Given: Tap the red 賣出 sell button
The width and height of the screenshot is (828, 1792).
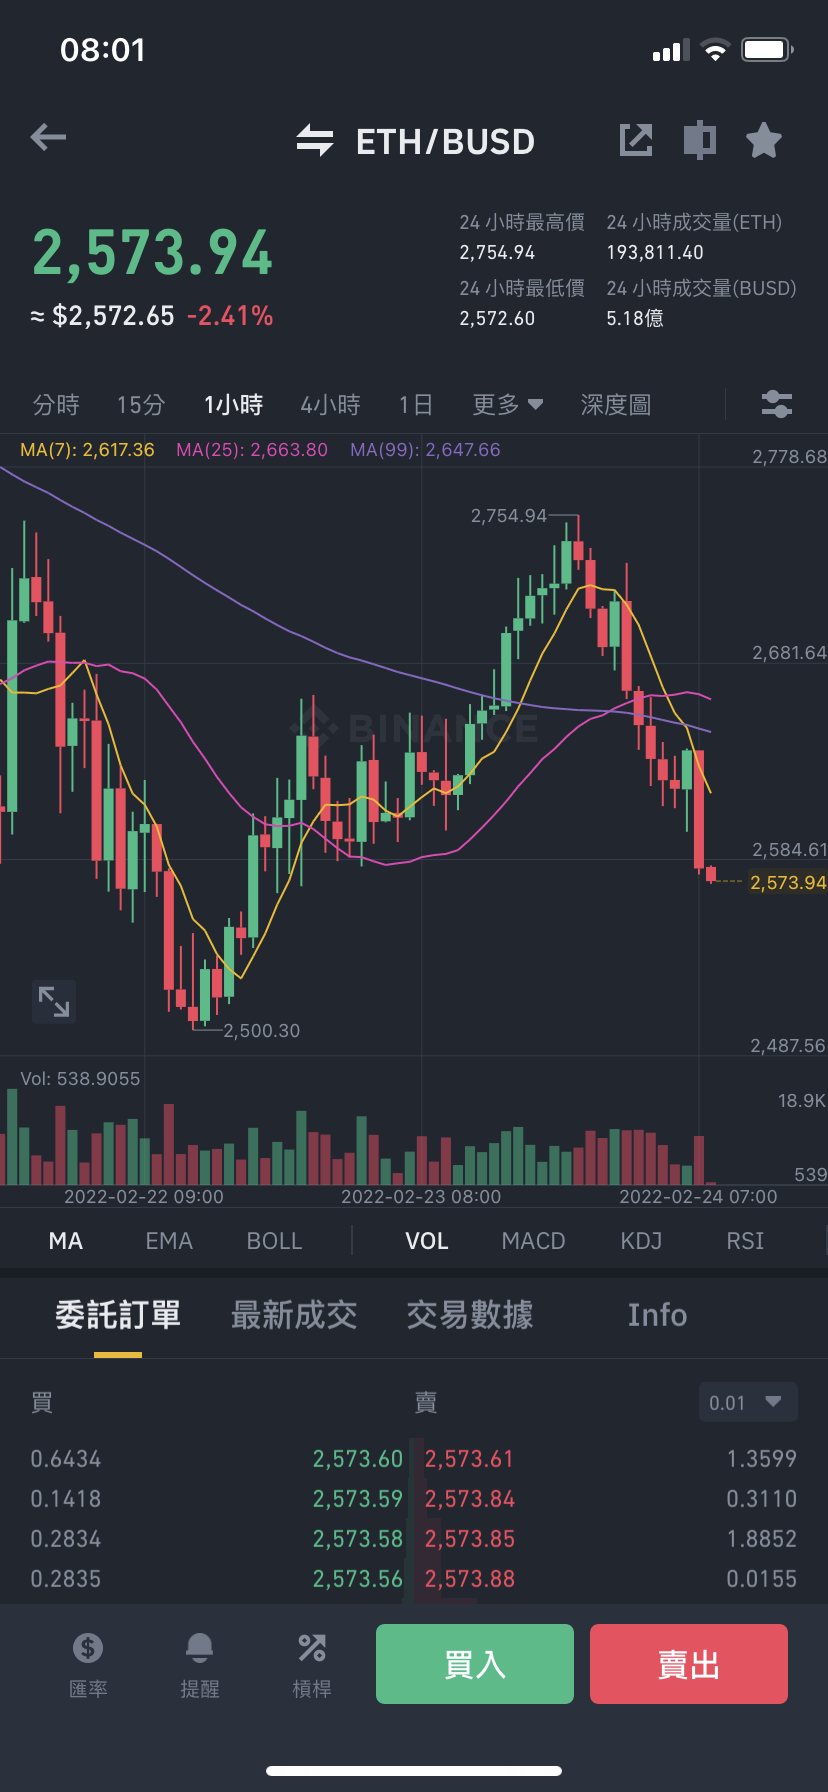Looking at the screenshot, I should pyautogui.click(x=689, y=1664).
